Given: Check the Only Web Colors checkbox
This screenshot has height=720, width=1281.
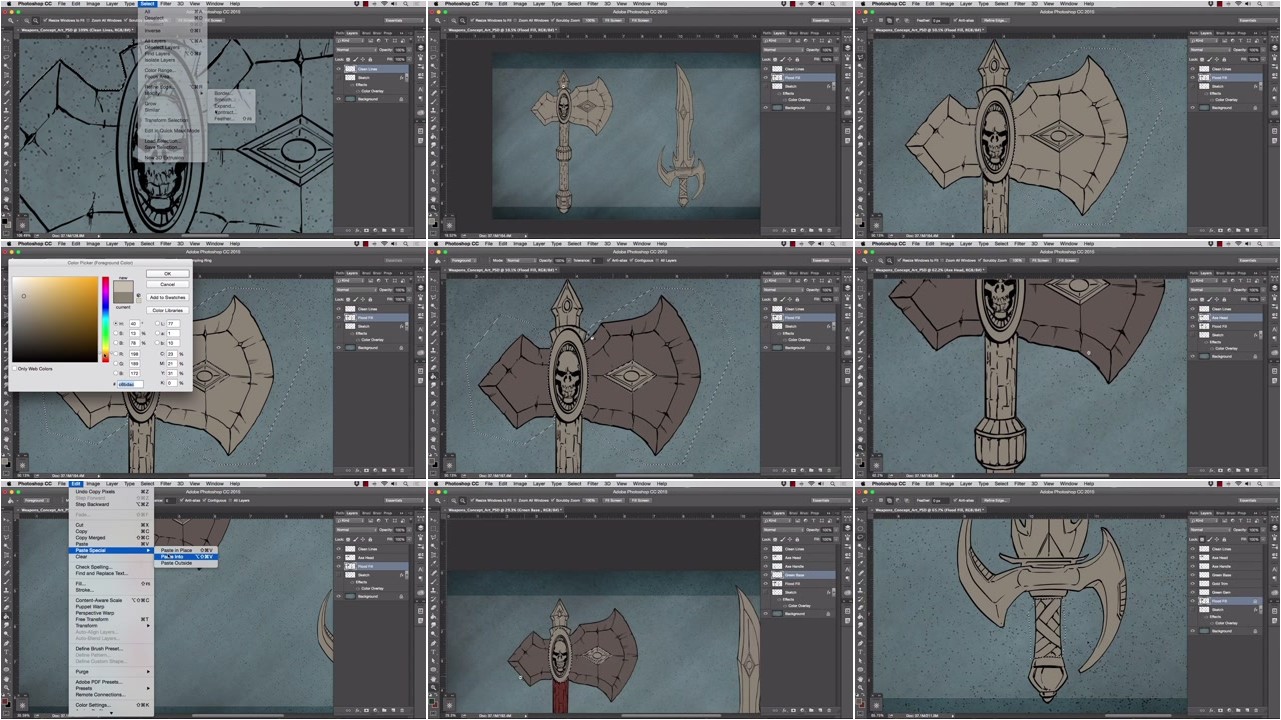Looking at the screenshot, I should (x=15, y=368).
